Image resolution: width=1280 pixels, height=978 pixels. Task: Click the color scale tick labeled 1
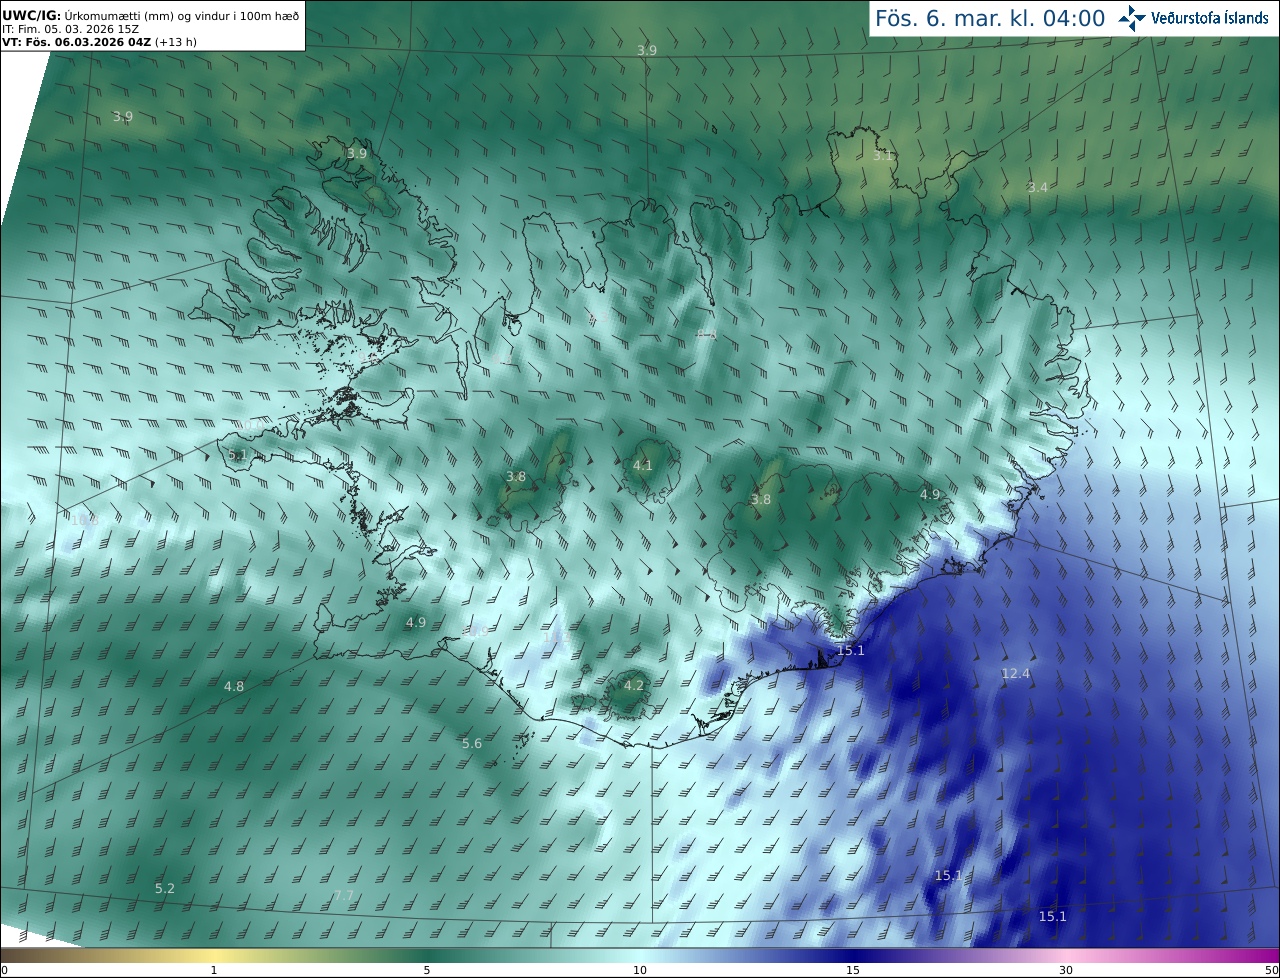(214, 970)
